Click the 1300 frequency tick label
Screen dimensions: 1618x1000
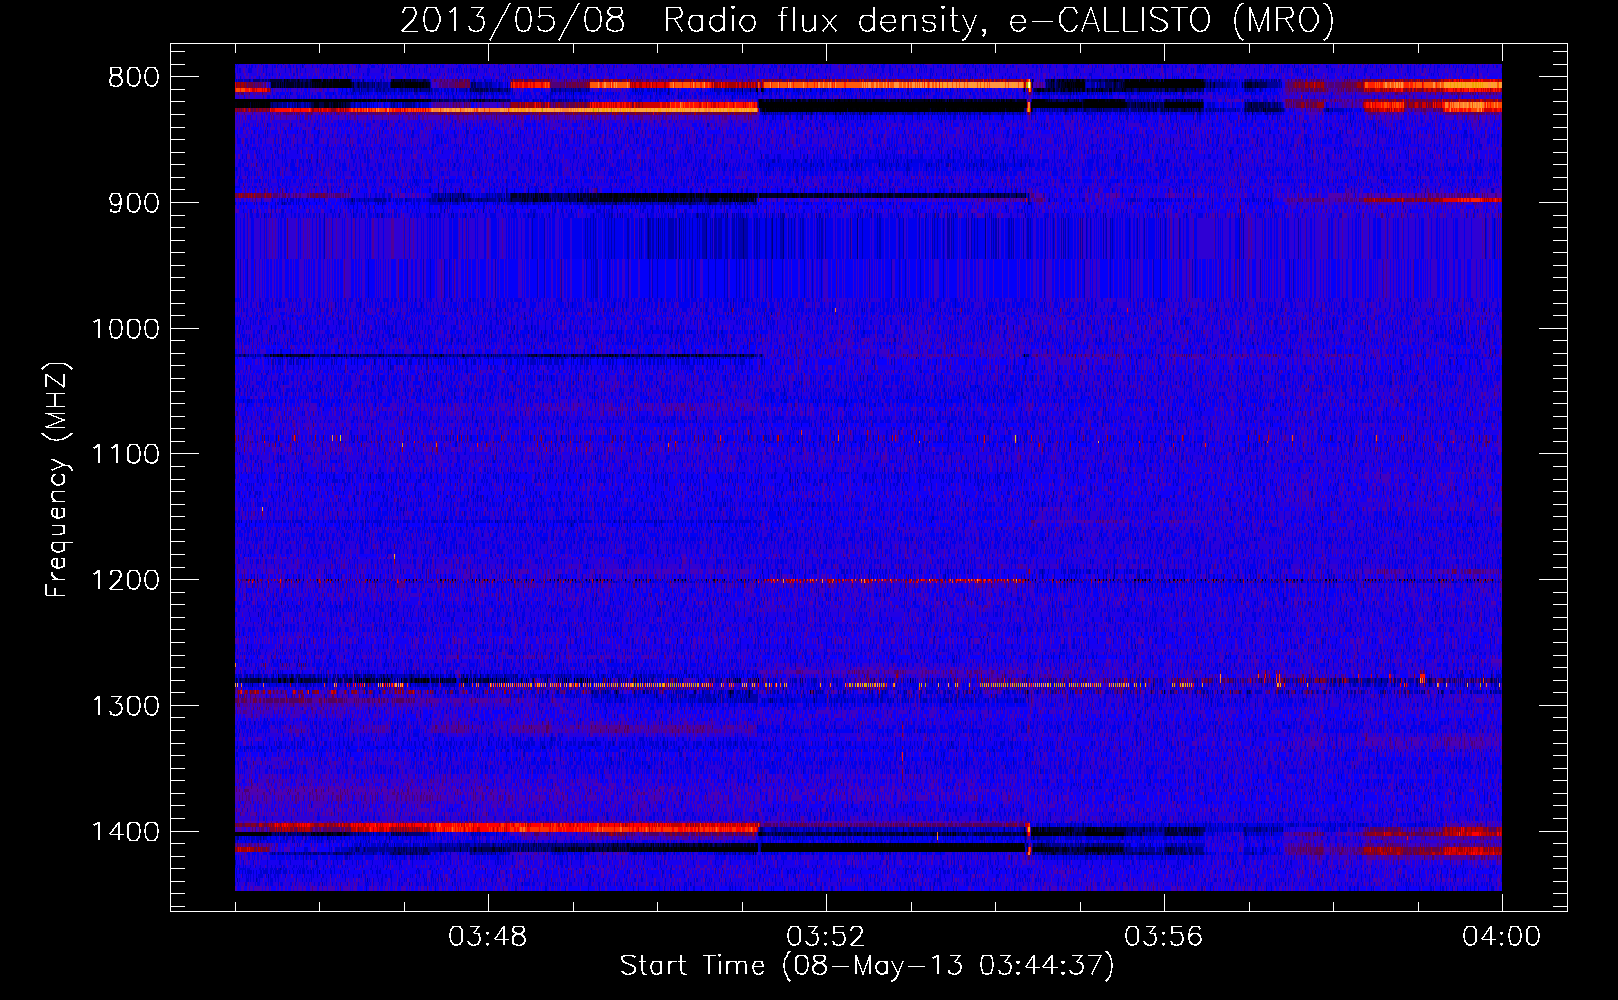(x=125, y=707)
